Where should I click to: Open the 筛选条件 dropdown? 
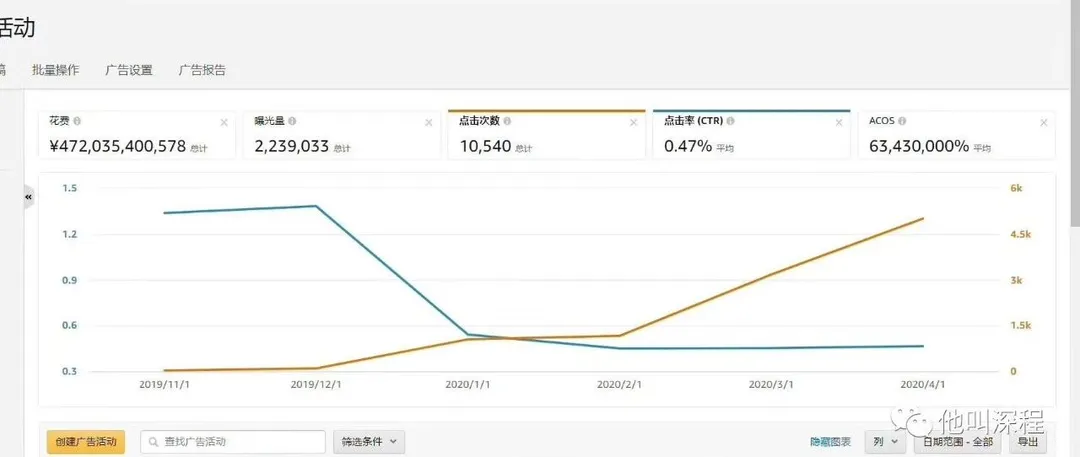click(x=369, y=442)
